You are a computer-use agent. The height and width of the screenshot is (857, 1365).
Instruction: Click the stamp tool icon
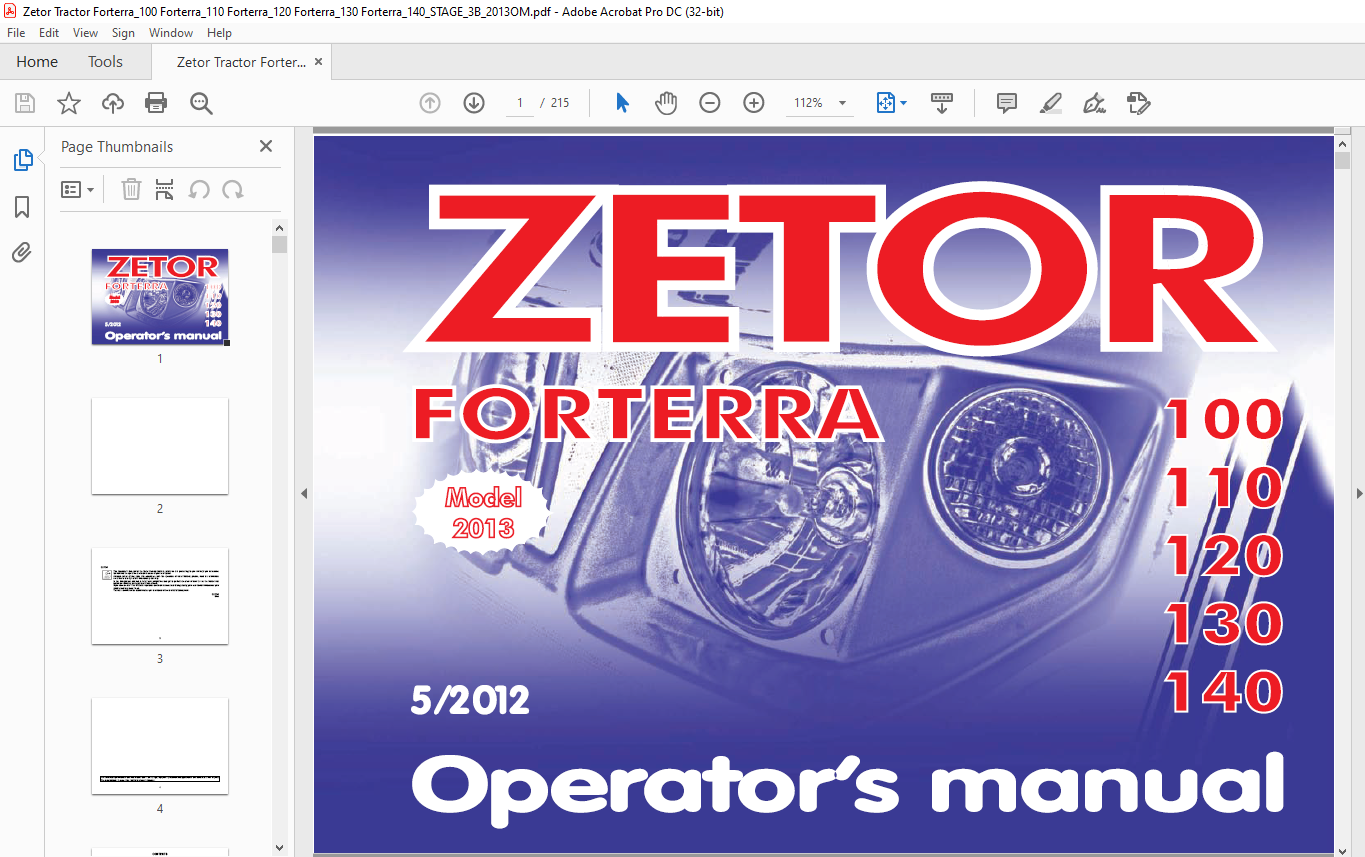coord(1138,103)
